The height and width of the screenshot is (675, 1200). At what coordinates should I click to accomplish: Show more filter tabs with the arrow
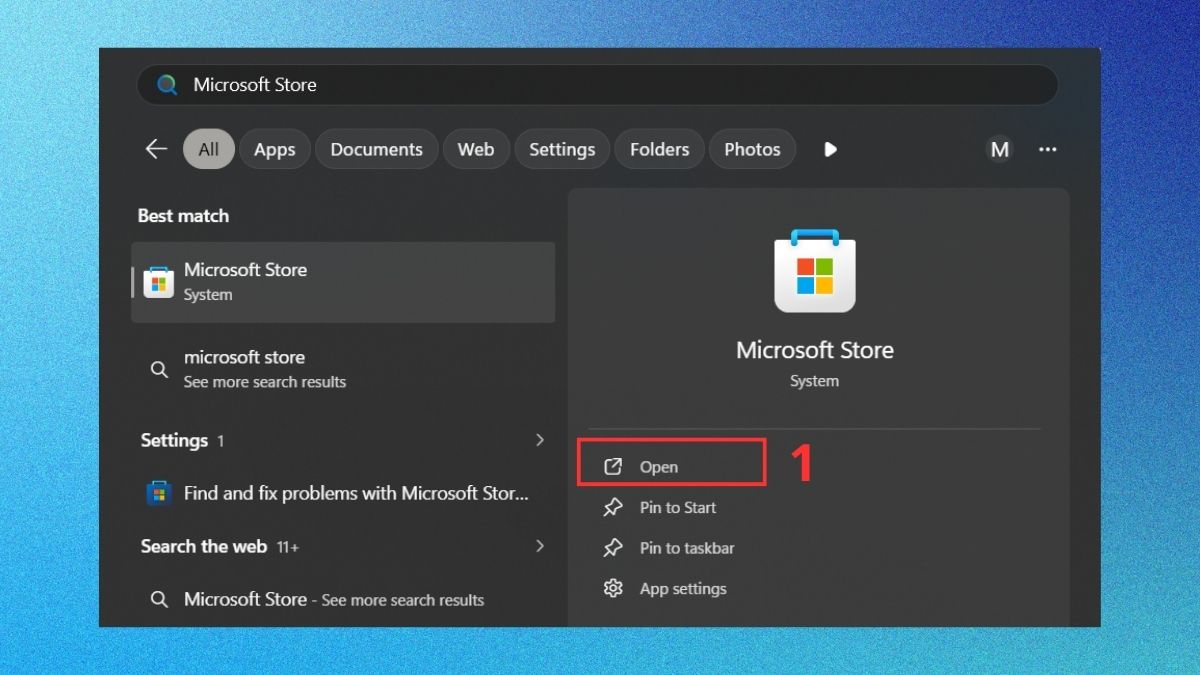pyautogui.click(x=830, y=149)
